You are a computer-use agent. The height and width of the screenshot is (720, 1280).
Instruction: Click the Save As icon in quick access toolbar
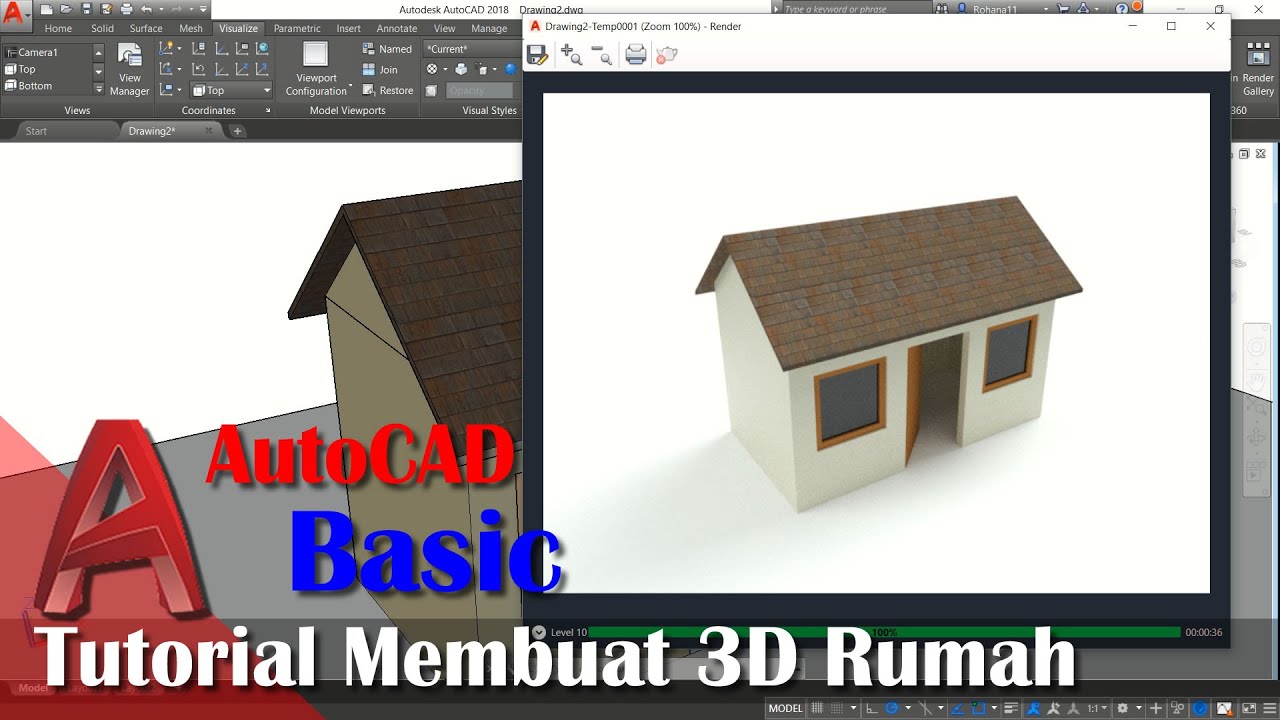point(106,9)
